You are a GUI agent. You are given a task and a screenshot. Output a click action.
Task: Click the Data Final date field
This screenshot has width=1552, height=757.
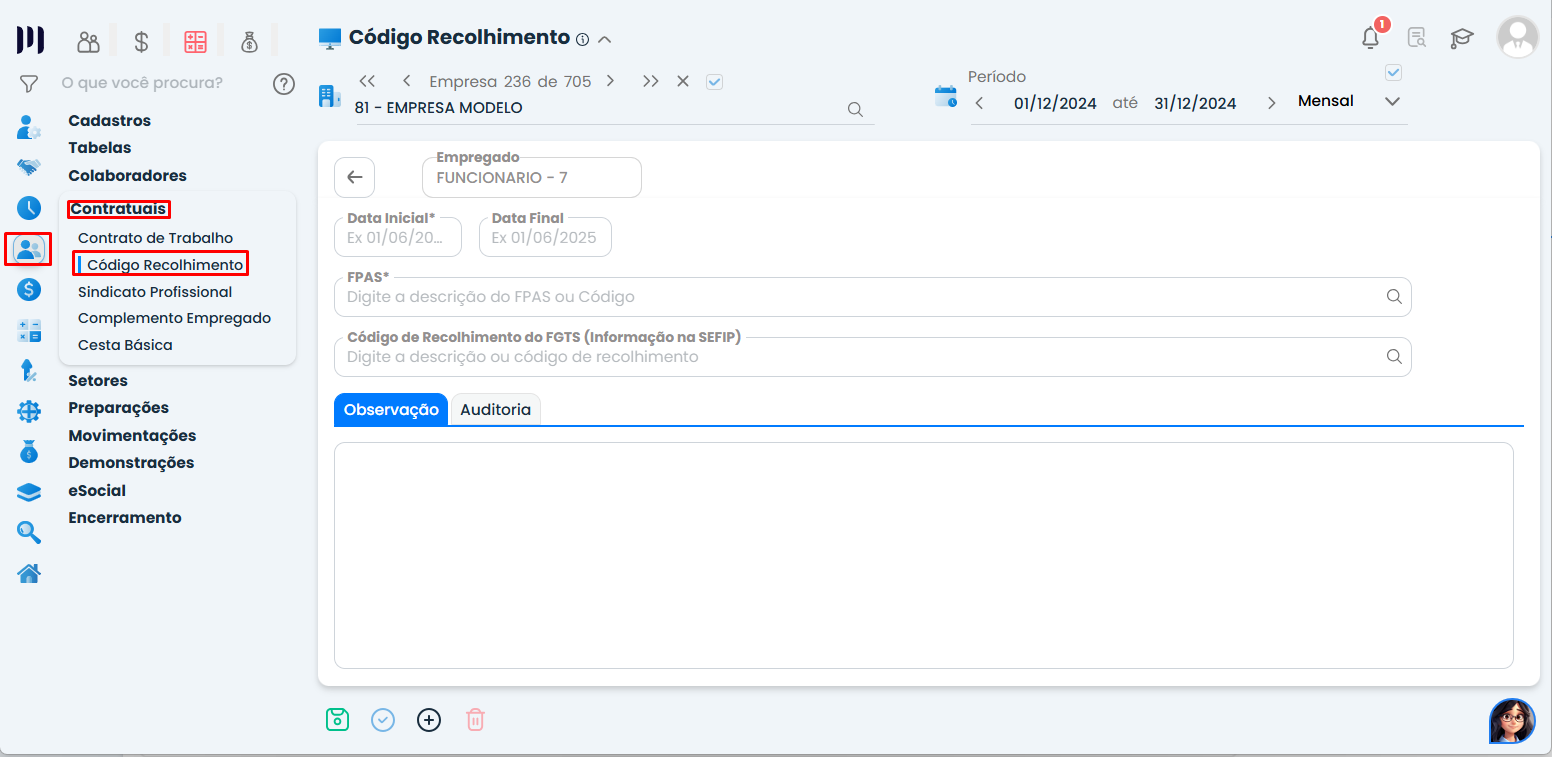click(x=545, y=237)
